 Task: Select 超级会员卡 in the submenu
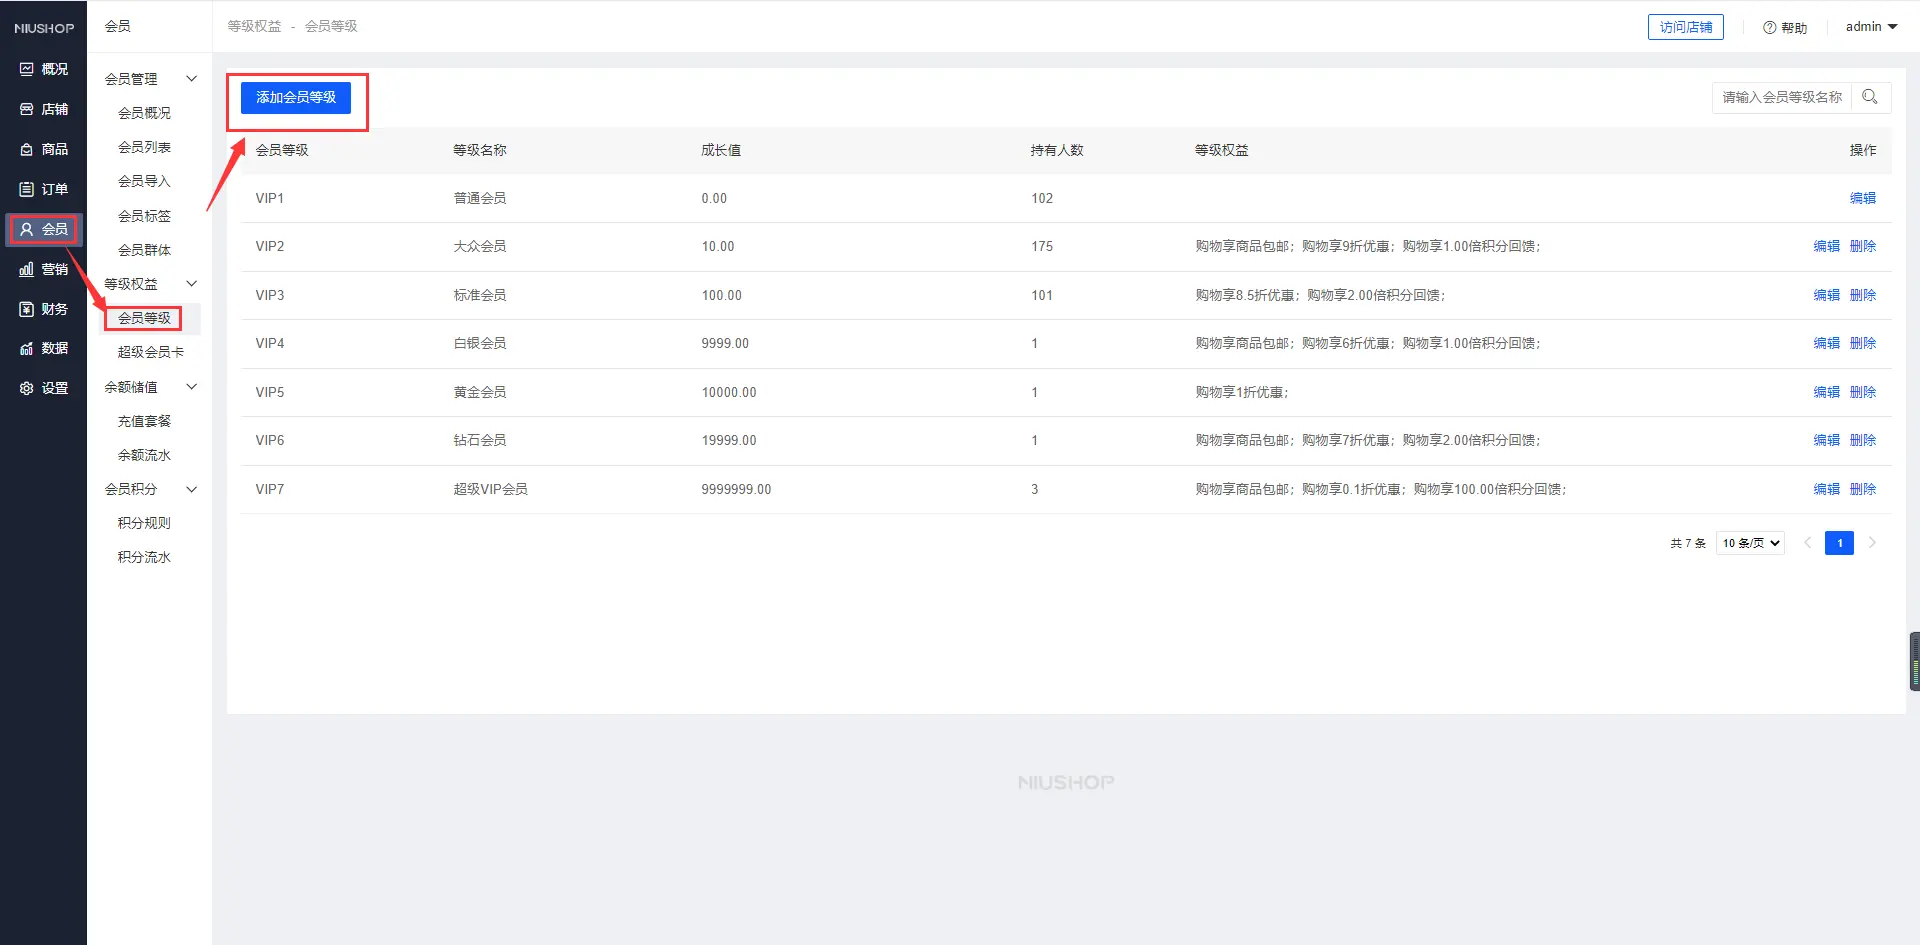[150, 352]
